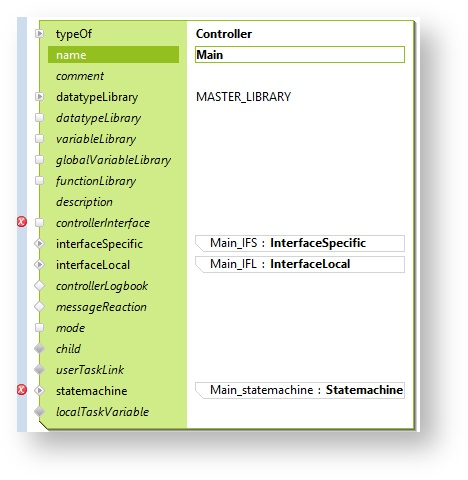Open the Main_IFL : InterfaceLocal entry
This screenshot has width=468, height=480.
pos(300,264)
